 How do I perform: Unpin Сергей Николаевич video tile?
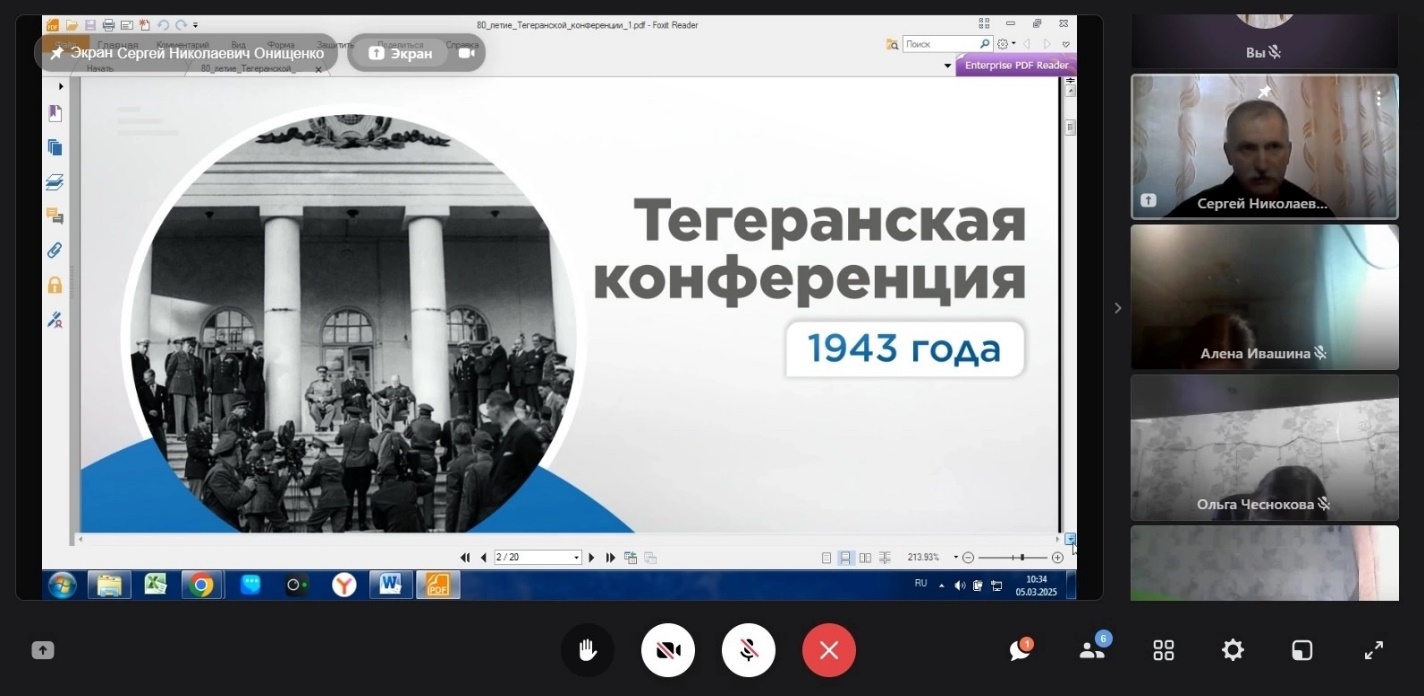(1264, 92)
